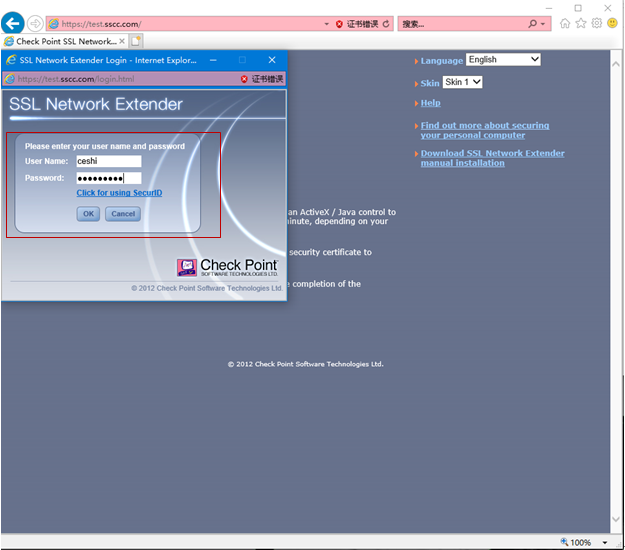
Task: Click the 'Click for using SecurID' link
Action: pos(119,193)
